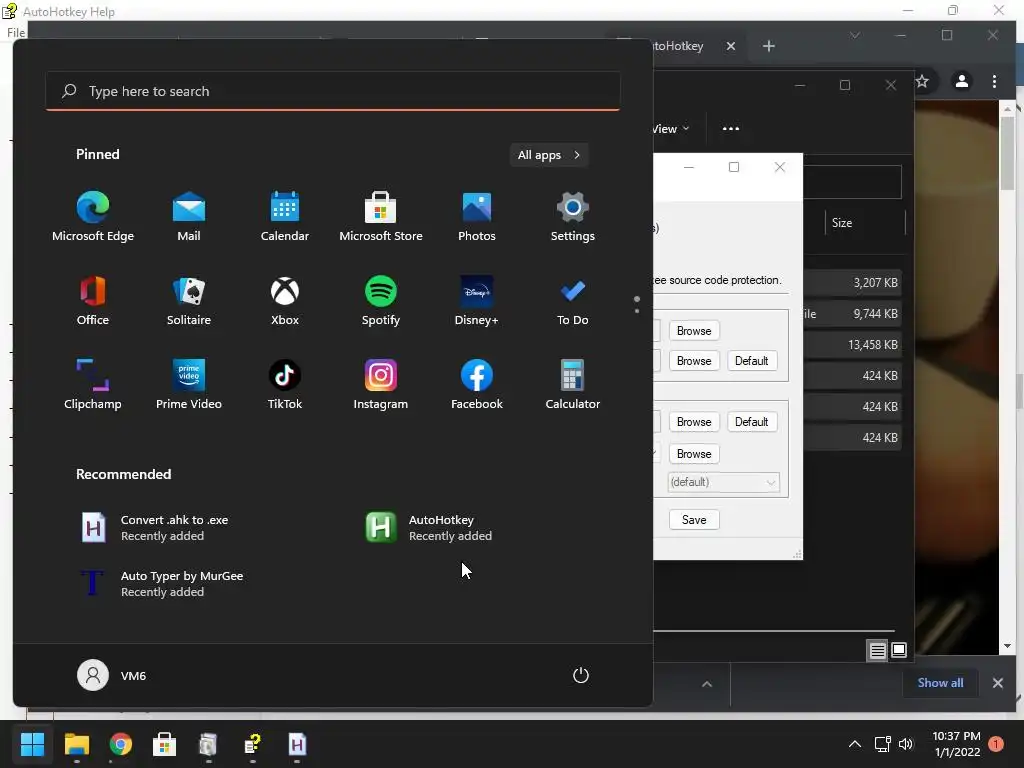Open a new Chrome tab
The height and width of the screenshot is (768, 1024).
[x=769, y=46]
